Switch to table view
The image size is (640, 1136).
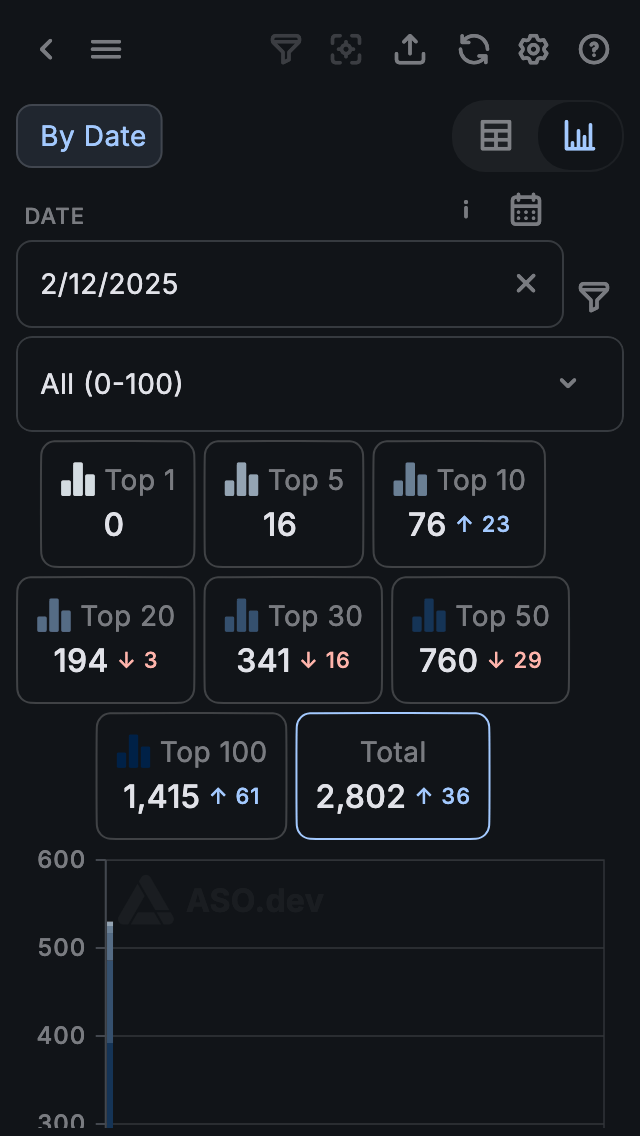pyautogui.click(x=496, y=136)
